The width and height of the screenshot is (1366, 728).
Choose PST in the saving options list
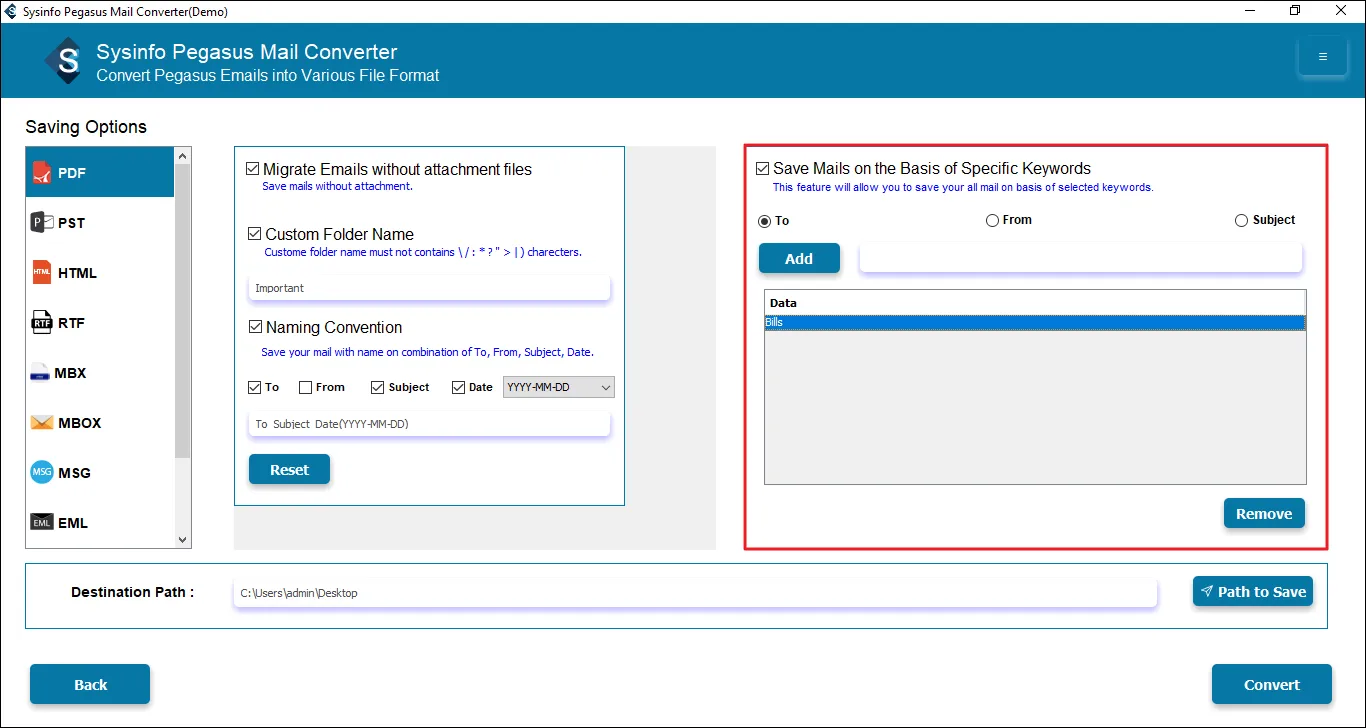tap(101, 223)
